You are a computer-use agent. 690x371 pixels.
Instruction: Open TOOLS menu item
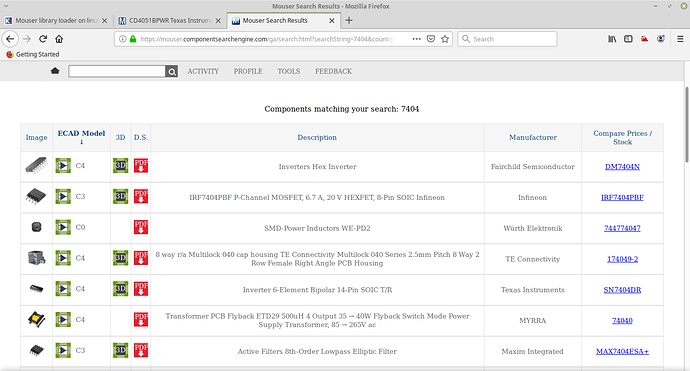(x=289, y=71)
